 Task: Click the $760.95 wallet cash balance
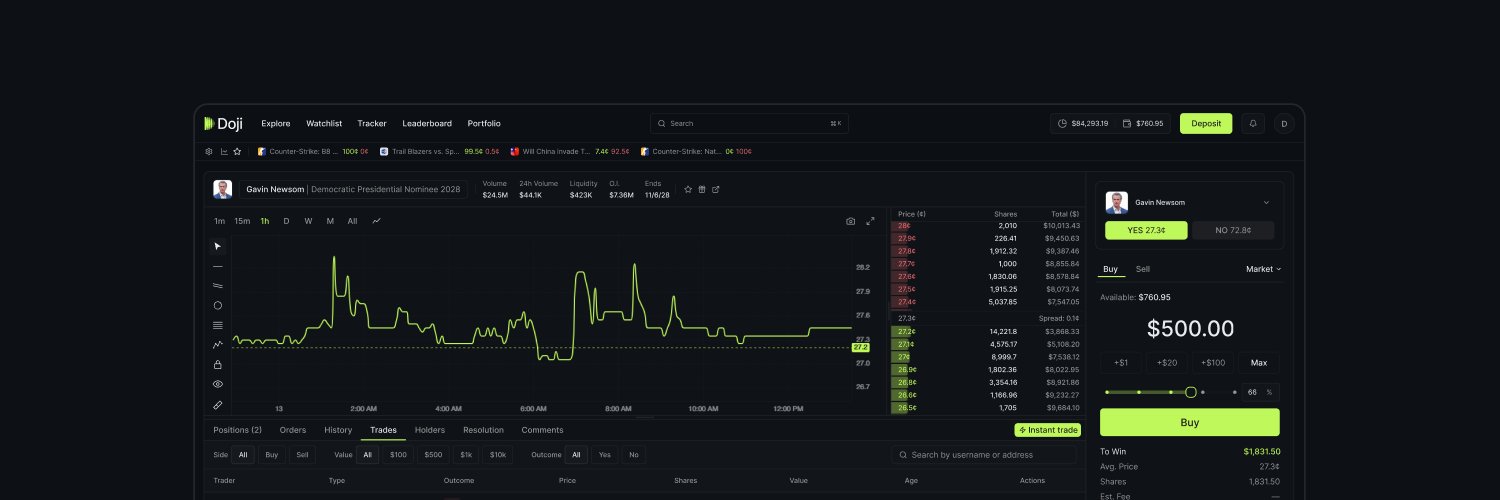[x=1144, y=123]
